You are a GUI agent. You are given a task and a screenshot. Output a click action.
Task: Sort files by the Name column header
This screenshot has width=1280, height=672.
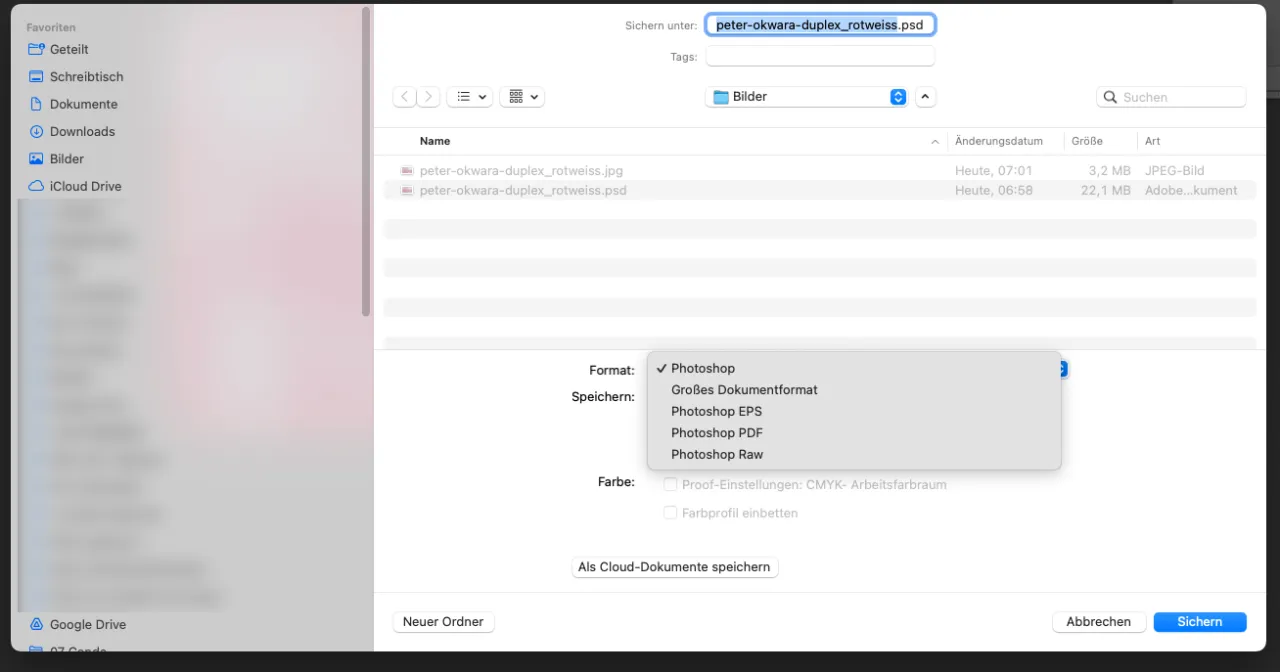(435, 141)
